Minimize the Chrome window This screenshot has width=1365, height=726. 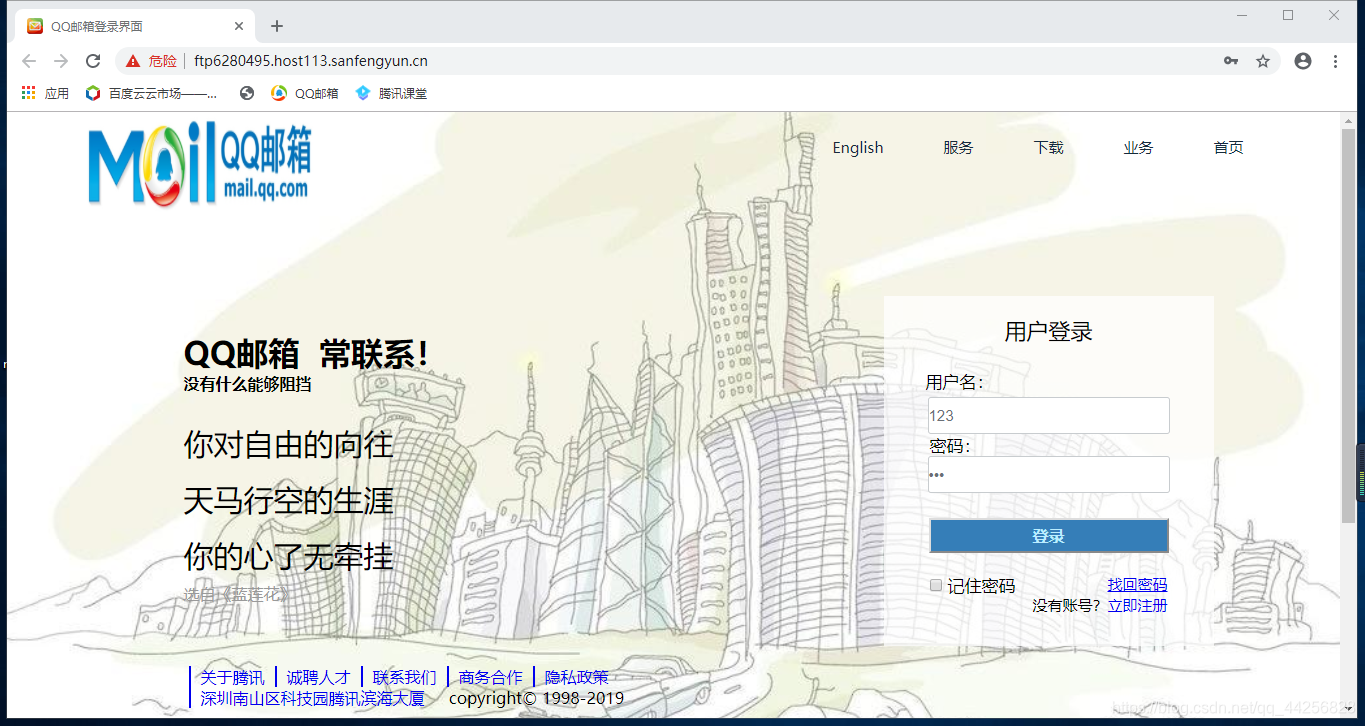click(x=1242, y=15)
